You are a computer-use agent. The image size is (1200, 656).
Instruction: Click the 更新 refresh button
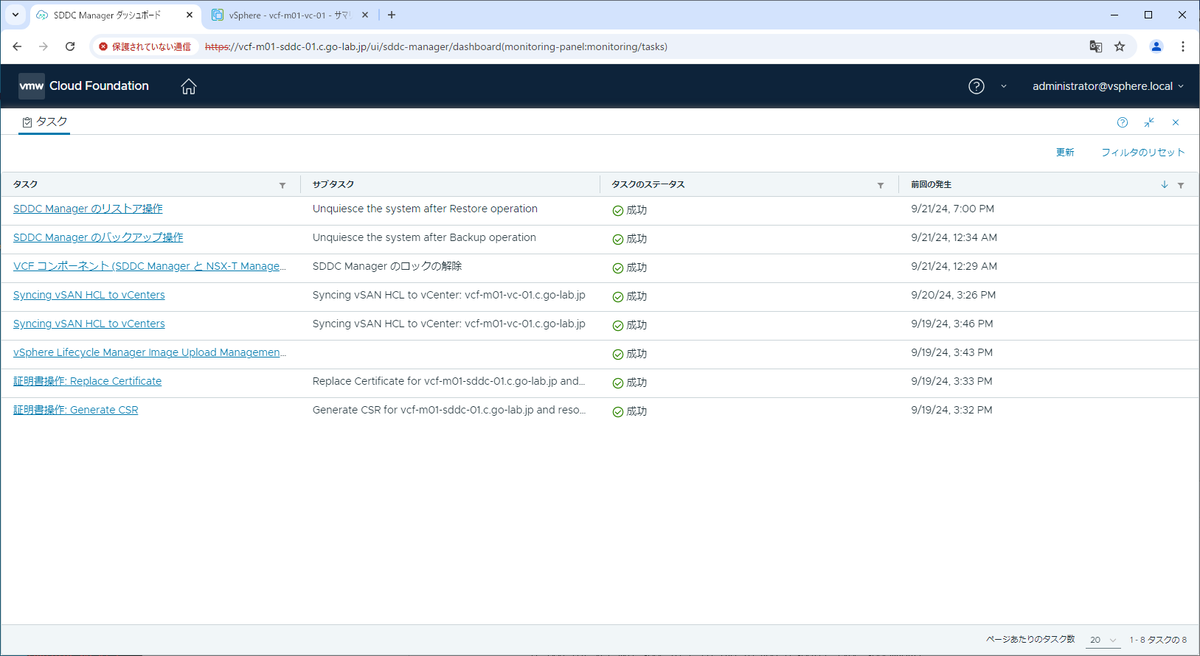point(1065,153)
